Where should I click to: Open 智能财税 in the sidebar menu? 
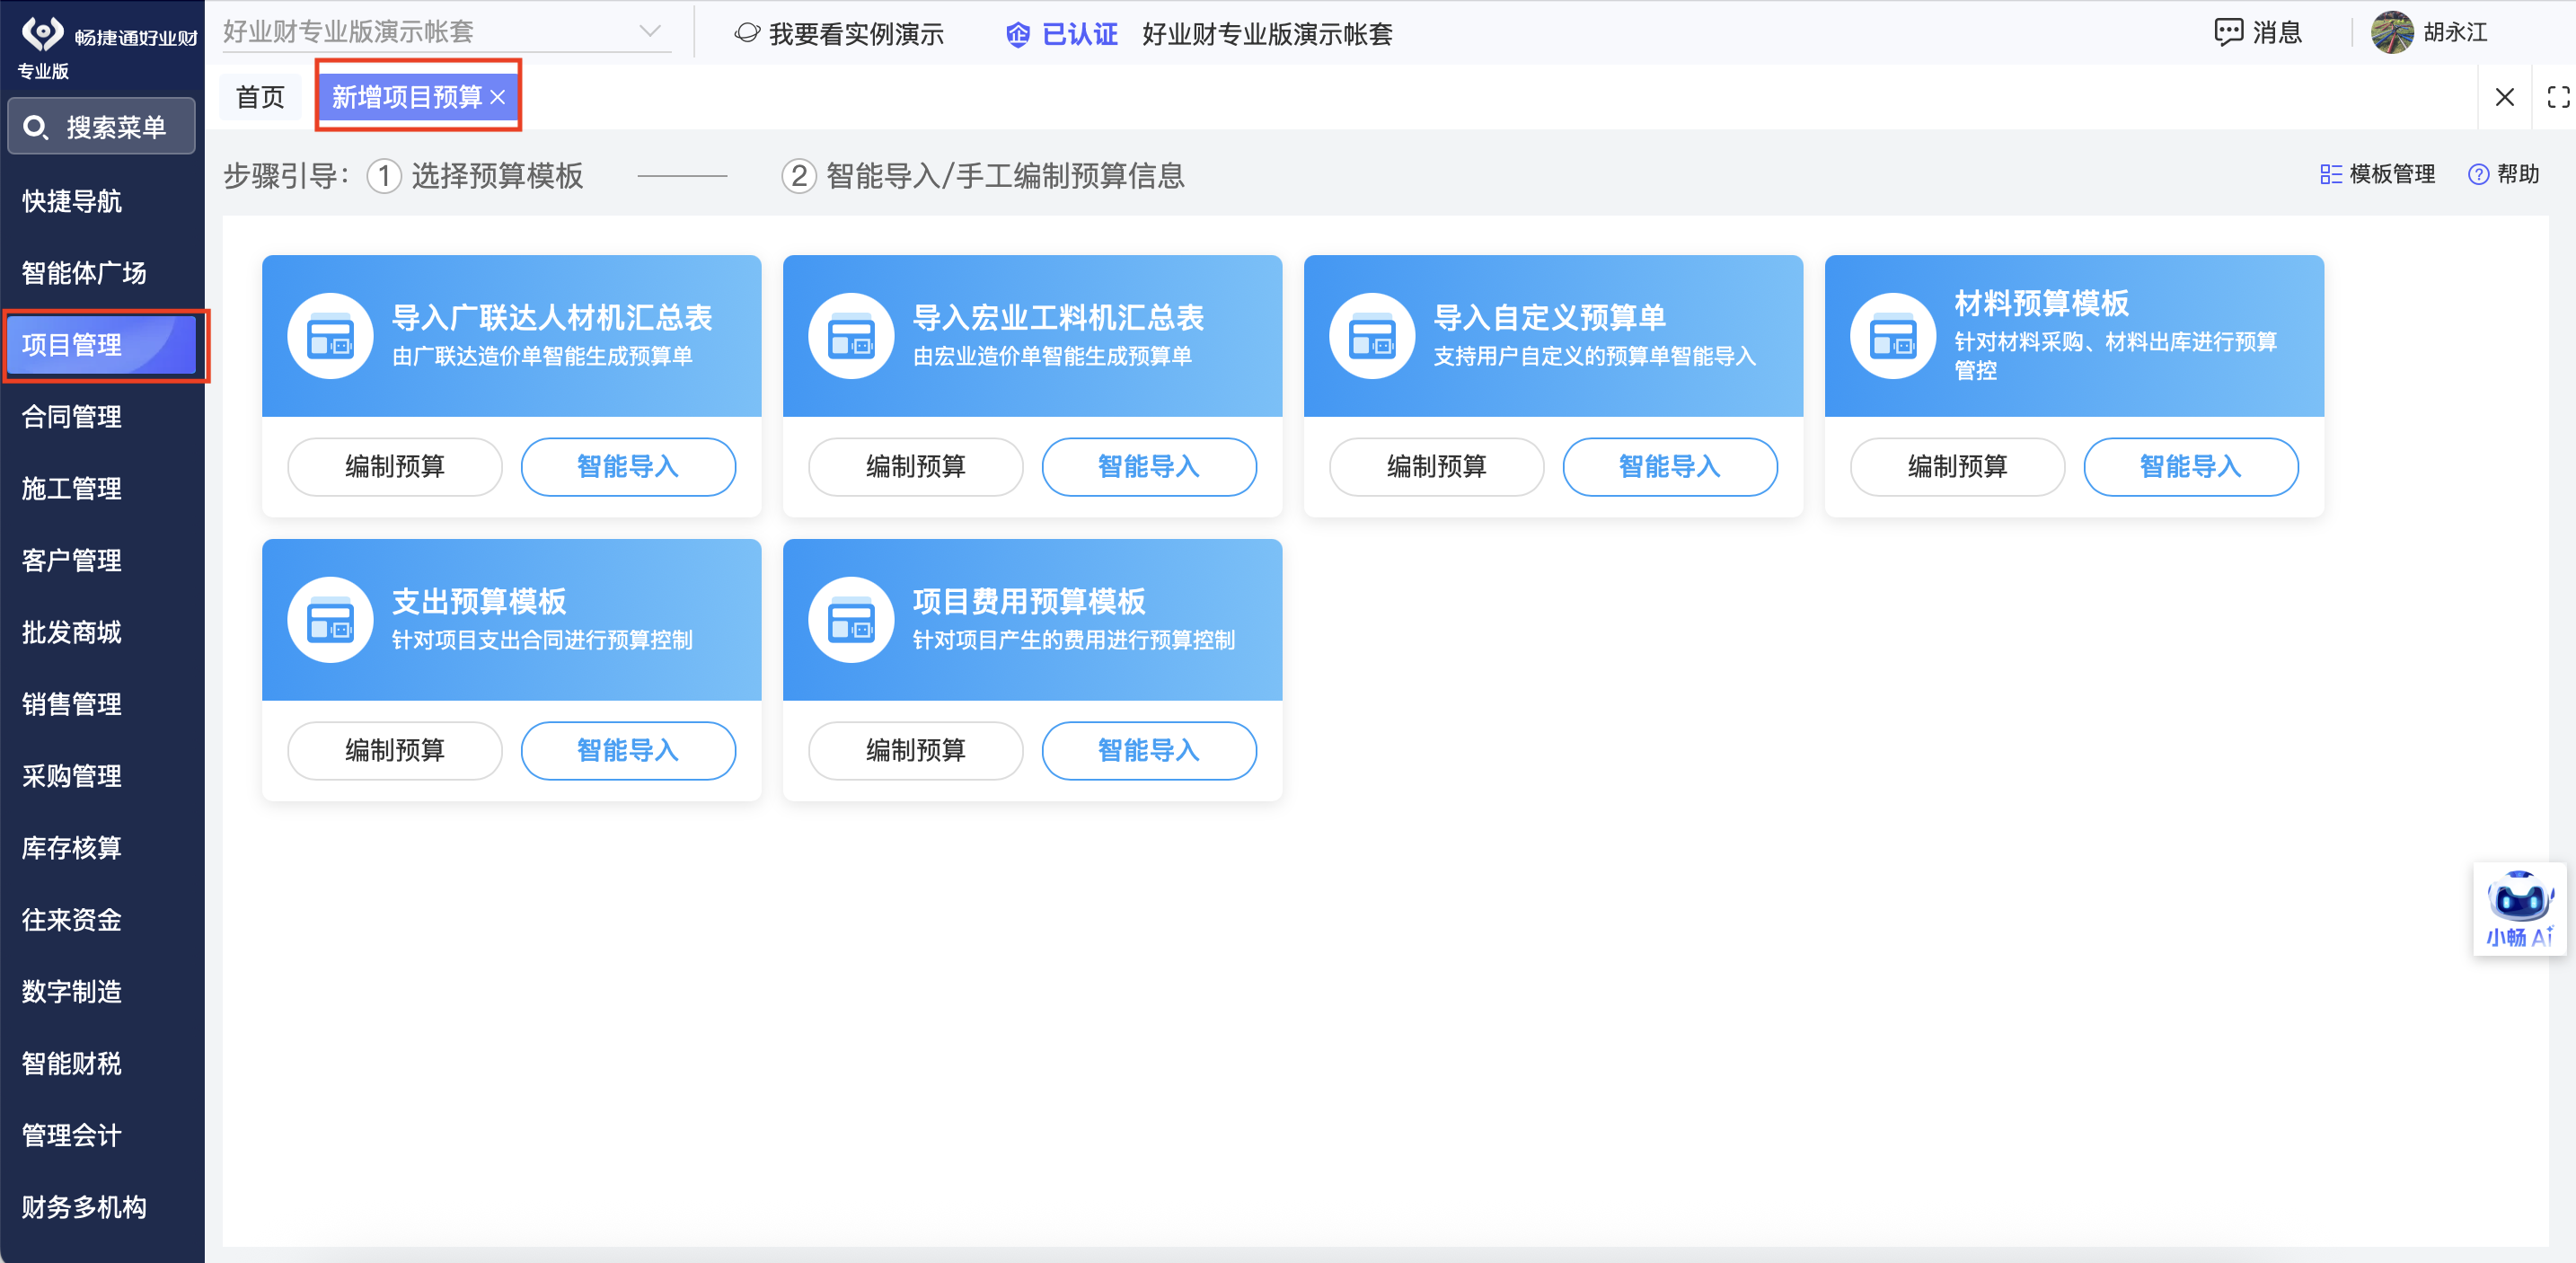[72, 1063]
